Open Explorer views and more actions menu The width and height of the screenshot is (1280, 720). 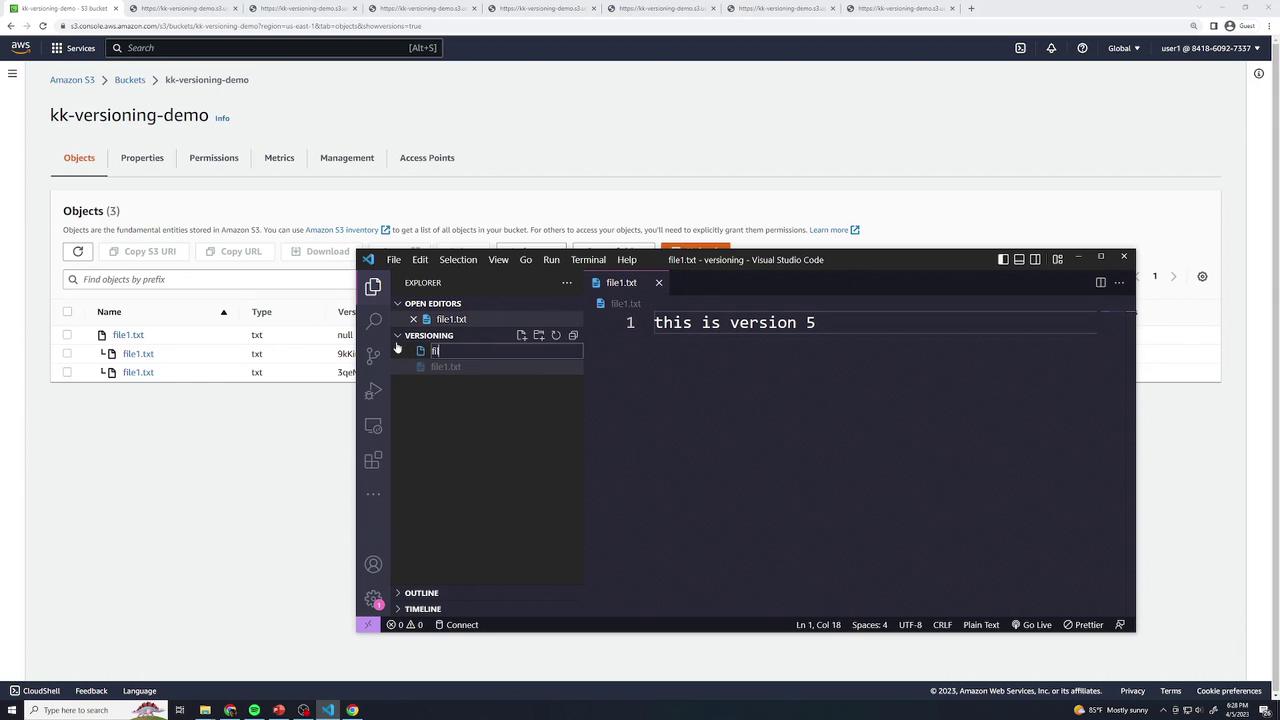pyautogui.click(x=567, y=283)
